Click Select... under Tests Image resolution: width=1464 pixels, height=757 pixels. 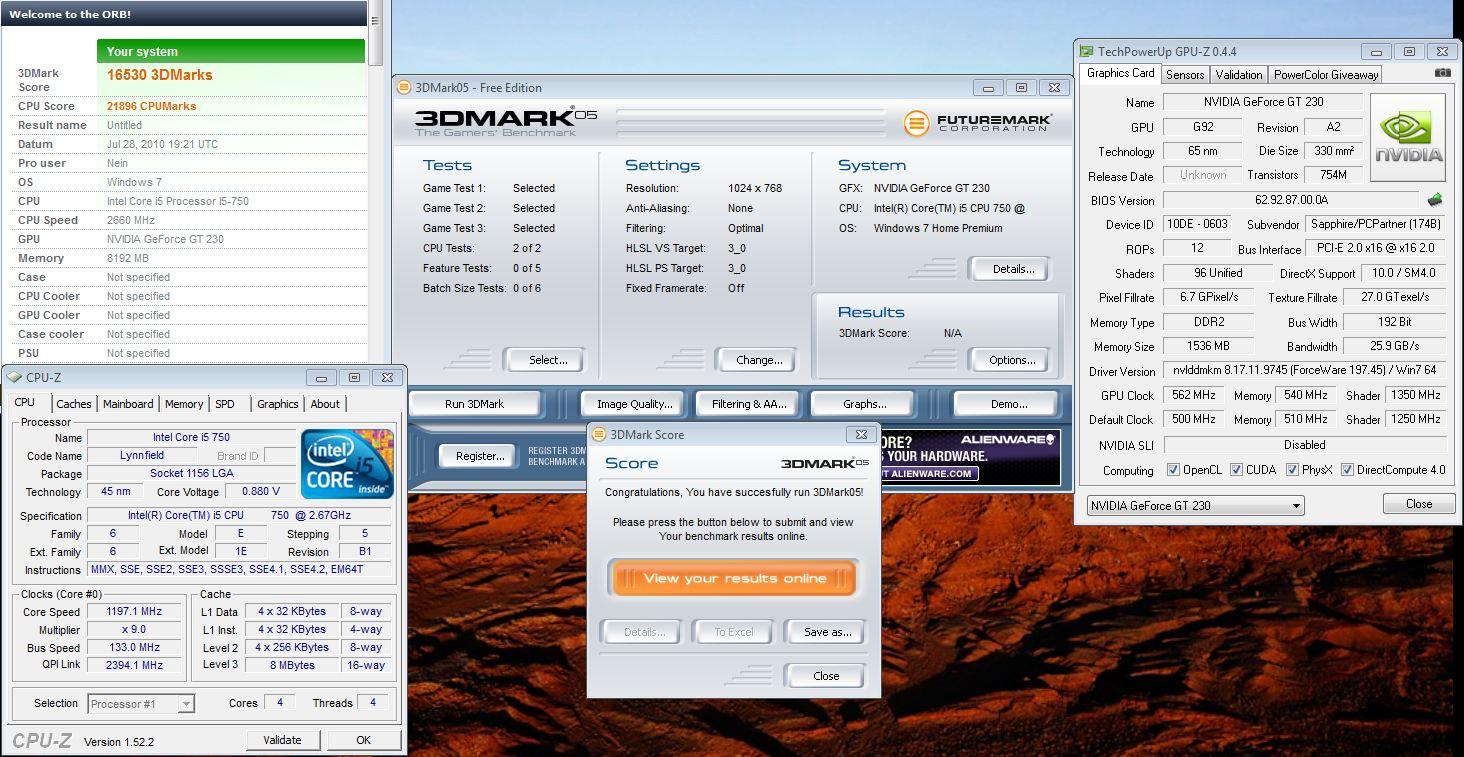point(547,360)
